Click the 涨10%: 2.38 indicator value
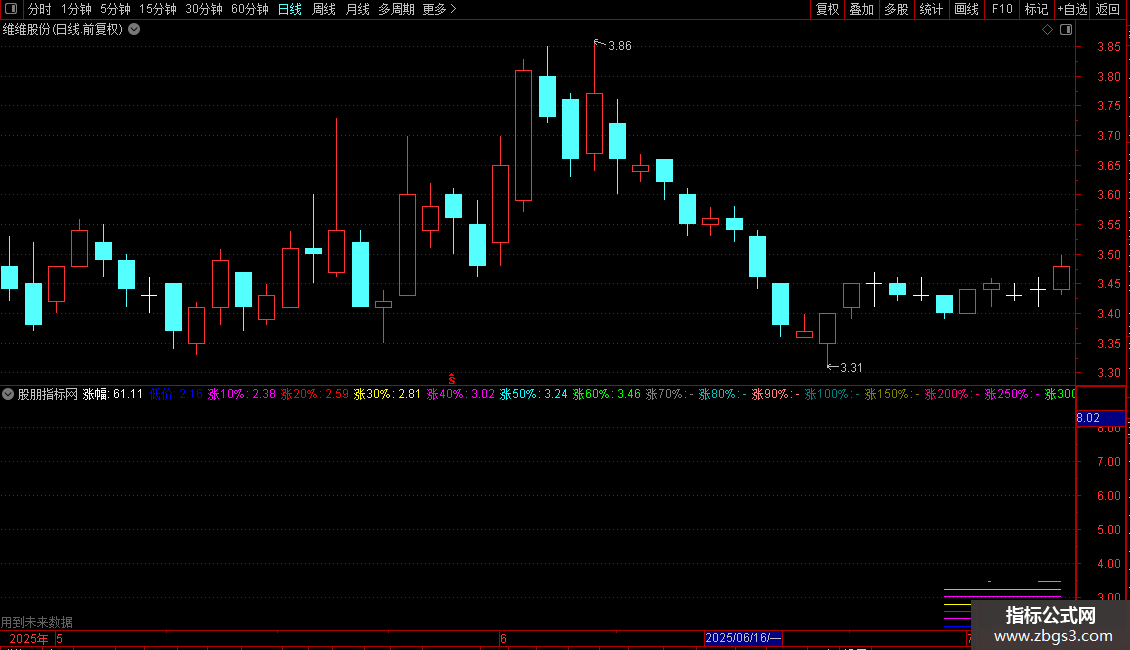The width and height of the screenshot is (1130, 650). [x=241, y=394]
